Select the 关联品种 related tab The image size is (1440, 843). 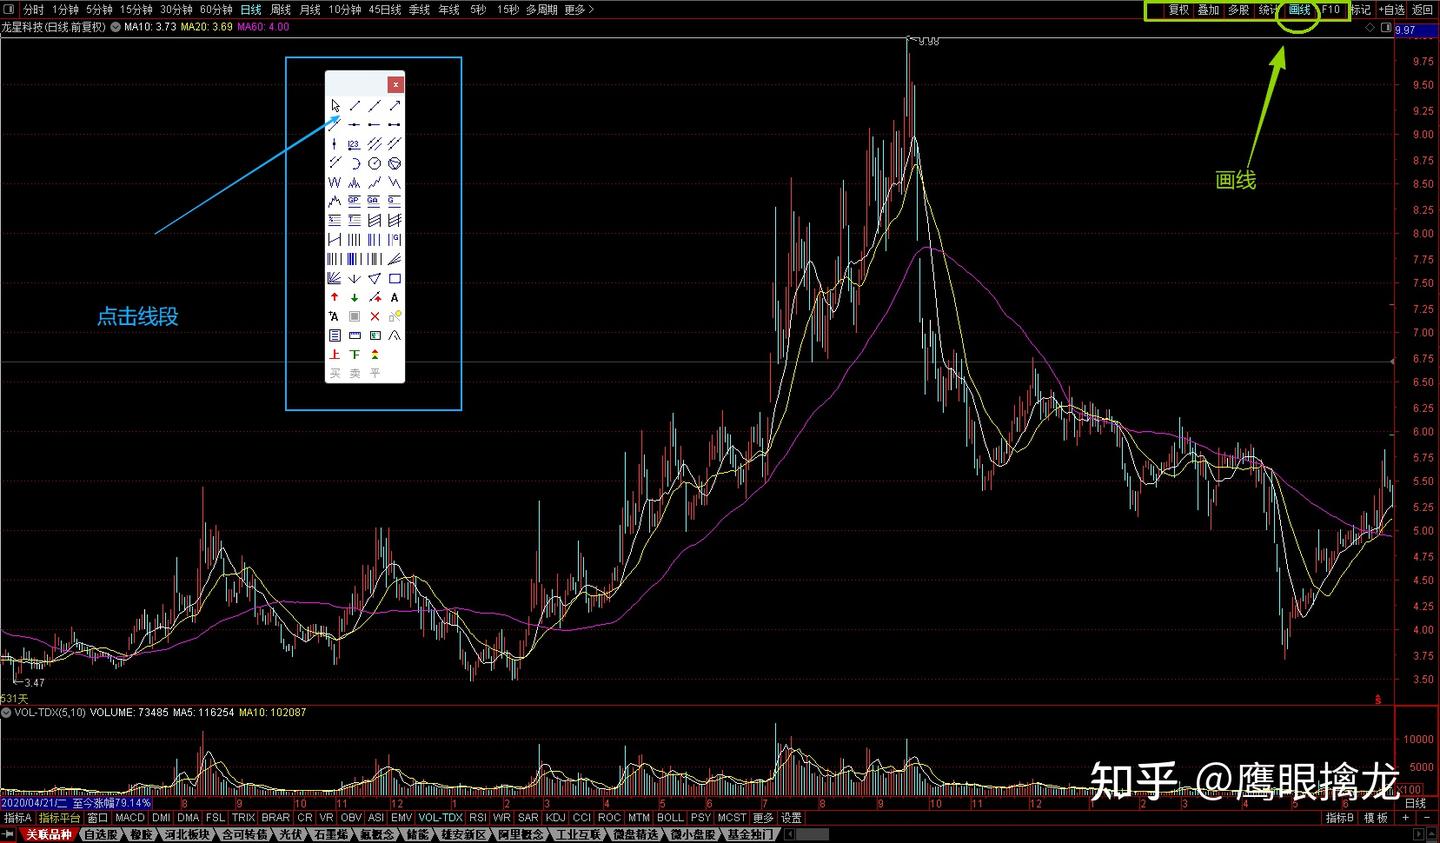click(x=49, y=834)
